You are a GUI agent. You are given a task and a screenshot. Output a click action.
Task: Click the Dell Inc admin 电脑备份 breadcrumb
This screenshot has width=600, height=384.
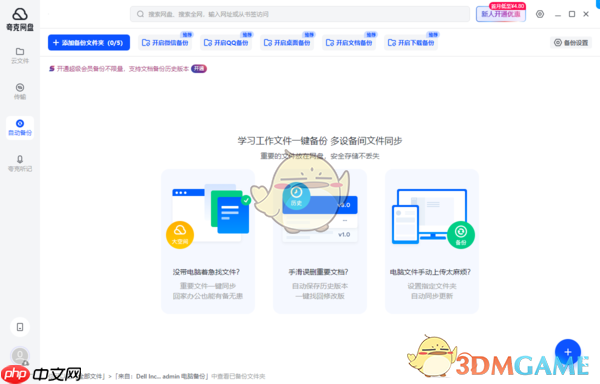point(162,376)
